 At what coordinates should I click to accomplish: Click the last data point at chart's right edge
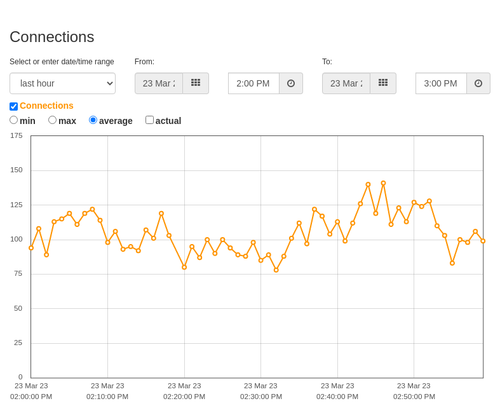(483, 241)
